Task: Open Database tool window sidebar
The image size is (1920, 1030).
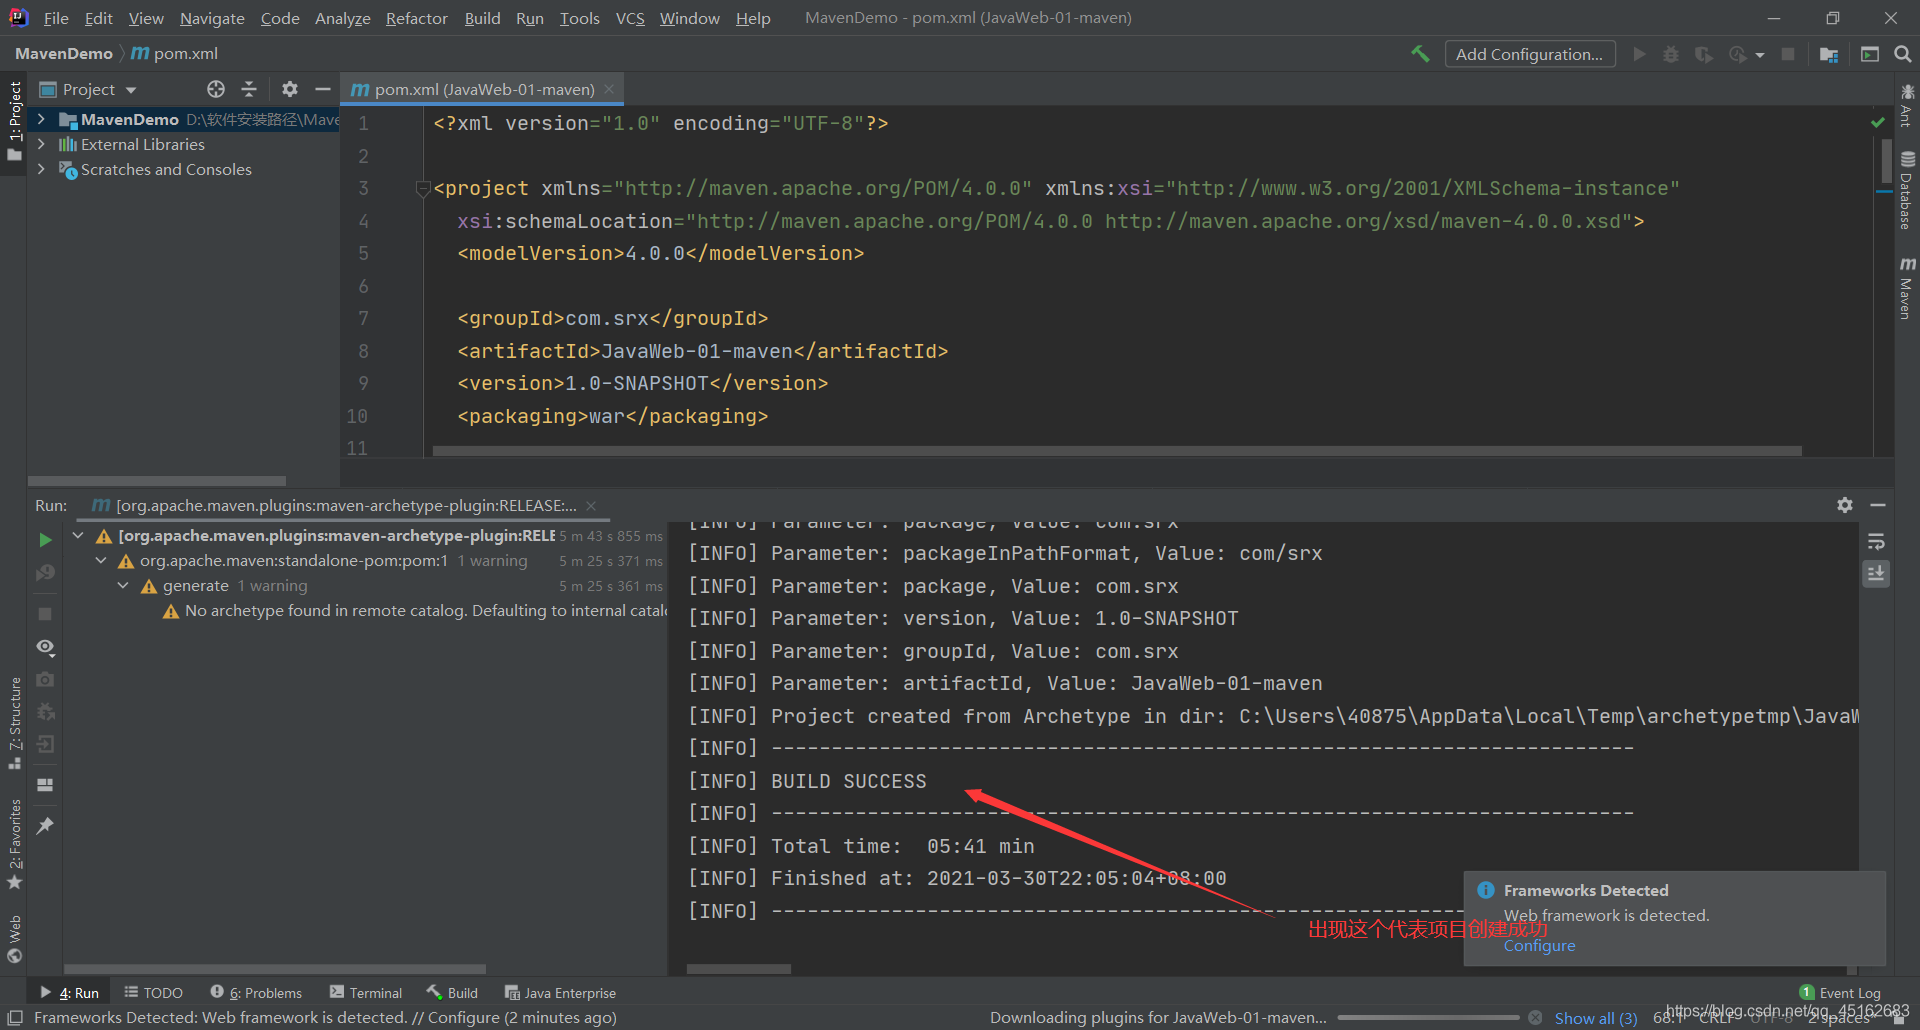Action: click(1907, 190)
